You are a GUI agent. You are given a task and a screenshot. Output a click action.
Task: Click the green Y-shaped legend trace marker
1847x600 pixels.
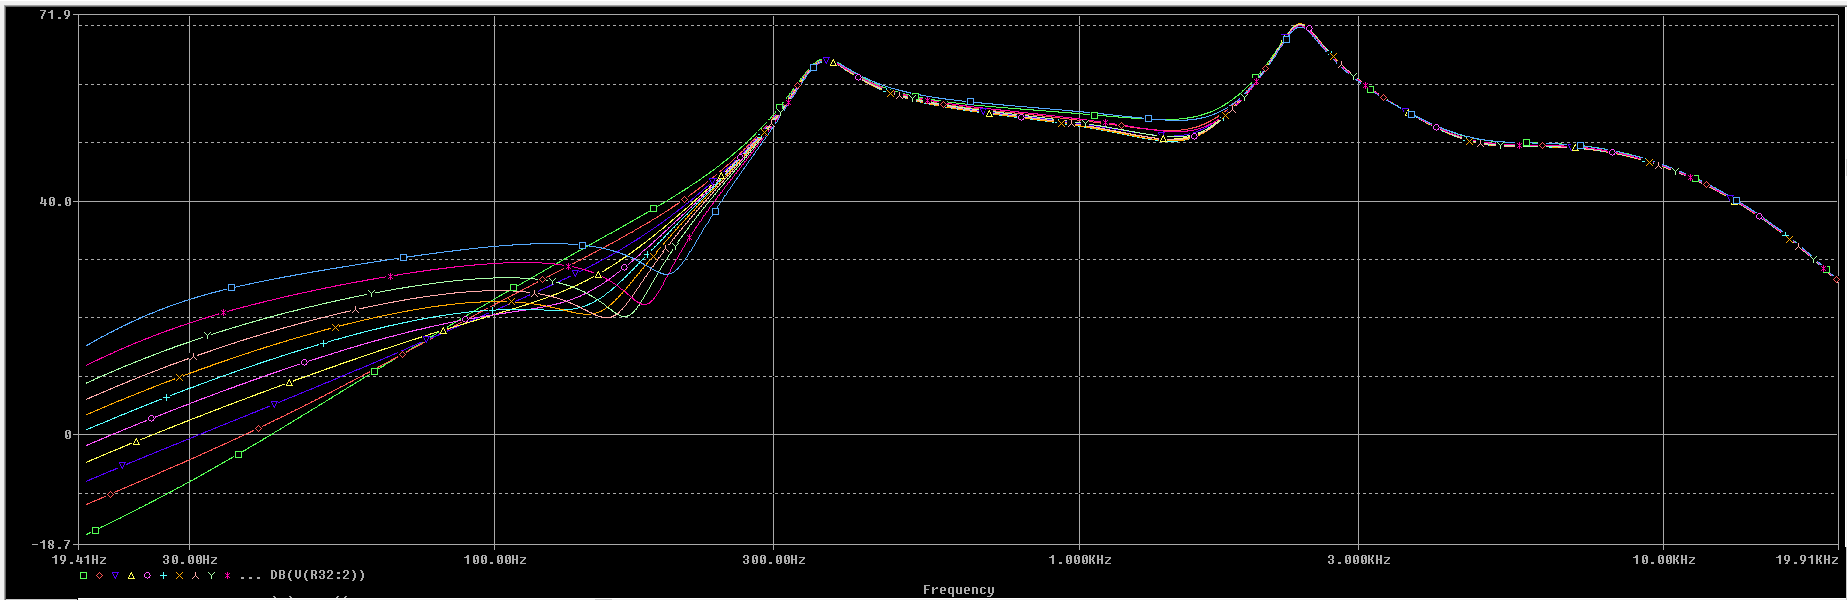(x=212, y=576)
